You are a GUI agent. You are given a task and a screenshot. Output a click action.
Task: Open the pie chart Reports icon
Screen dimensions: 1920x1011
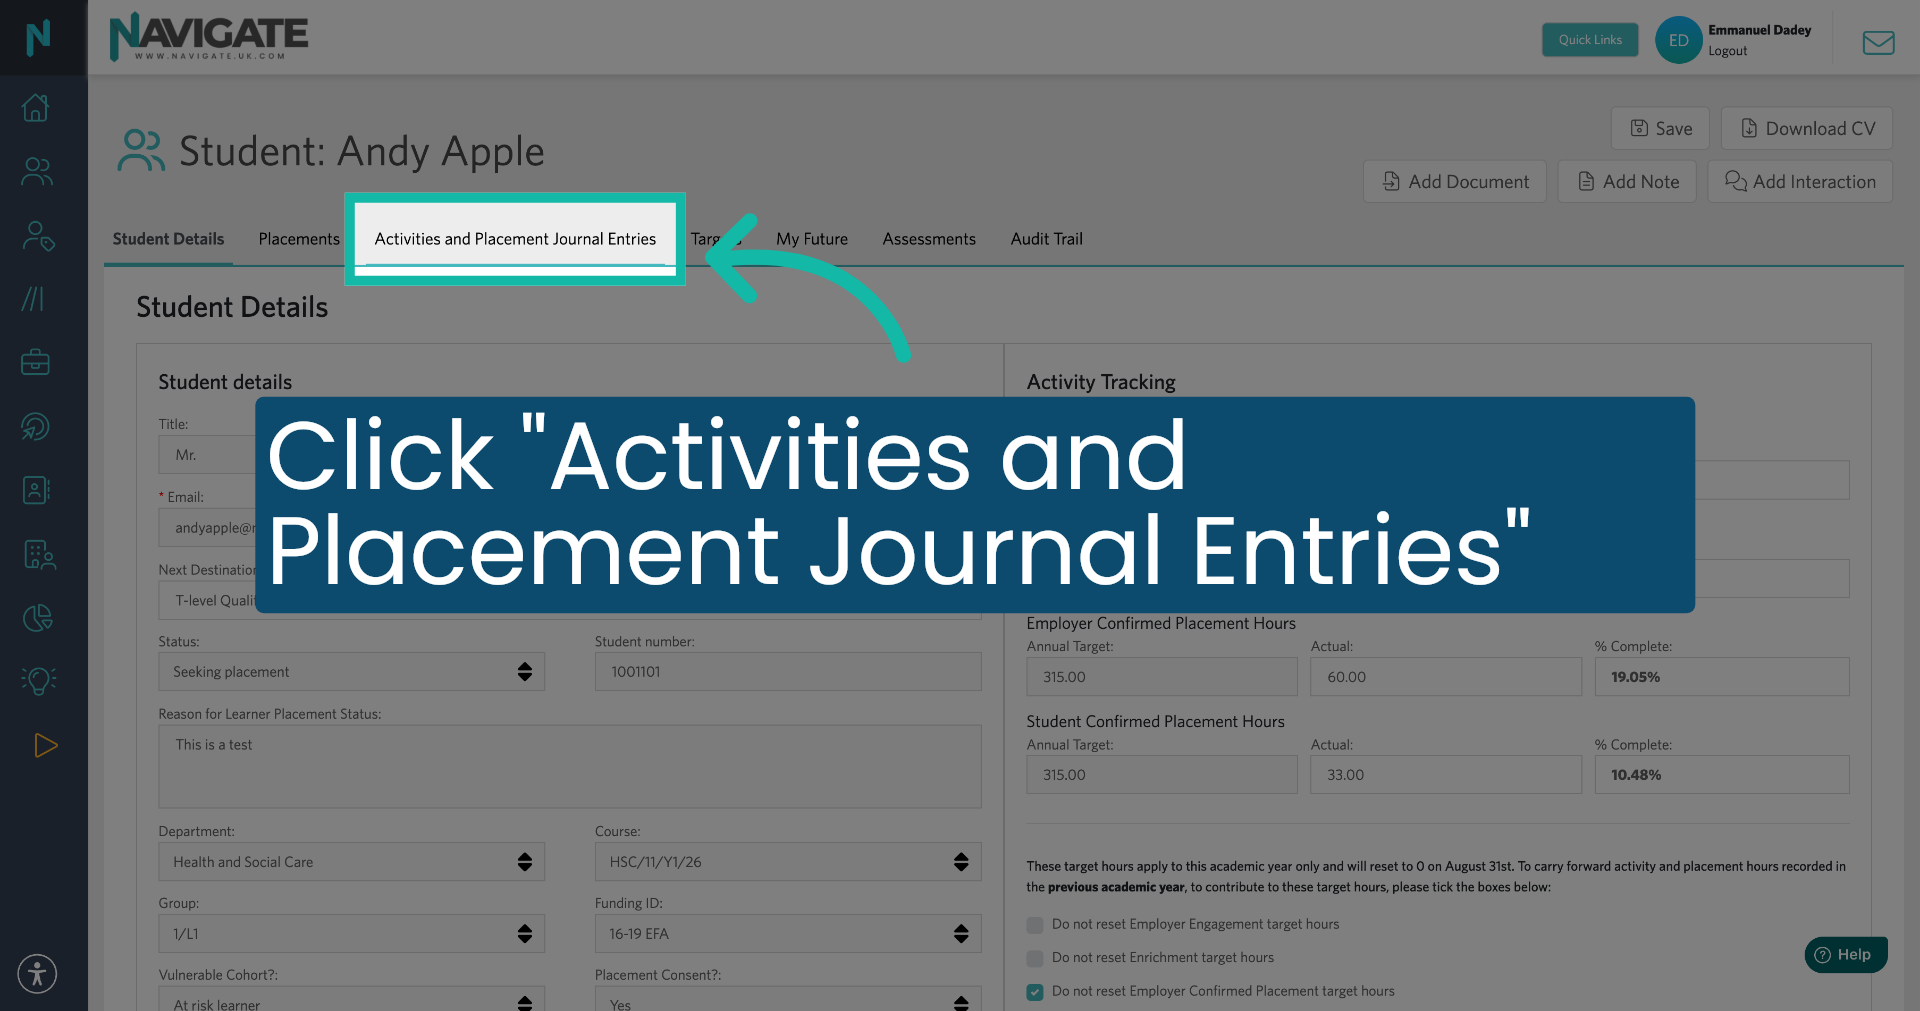pyautogui.click(x=37, y=618)
